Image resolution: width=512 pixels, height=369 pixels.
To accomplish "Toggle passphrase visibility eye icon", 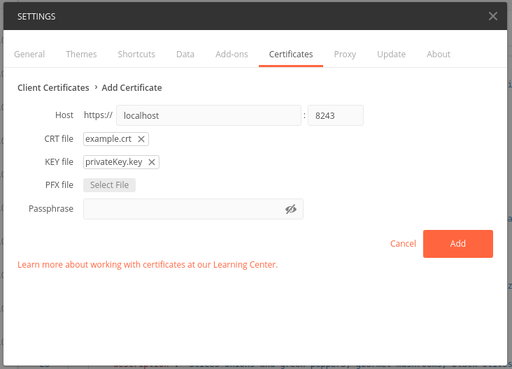I will tap(291, 209).
